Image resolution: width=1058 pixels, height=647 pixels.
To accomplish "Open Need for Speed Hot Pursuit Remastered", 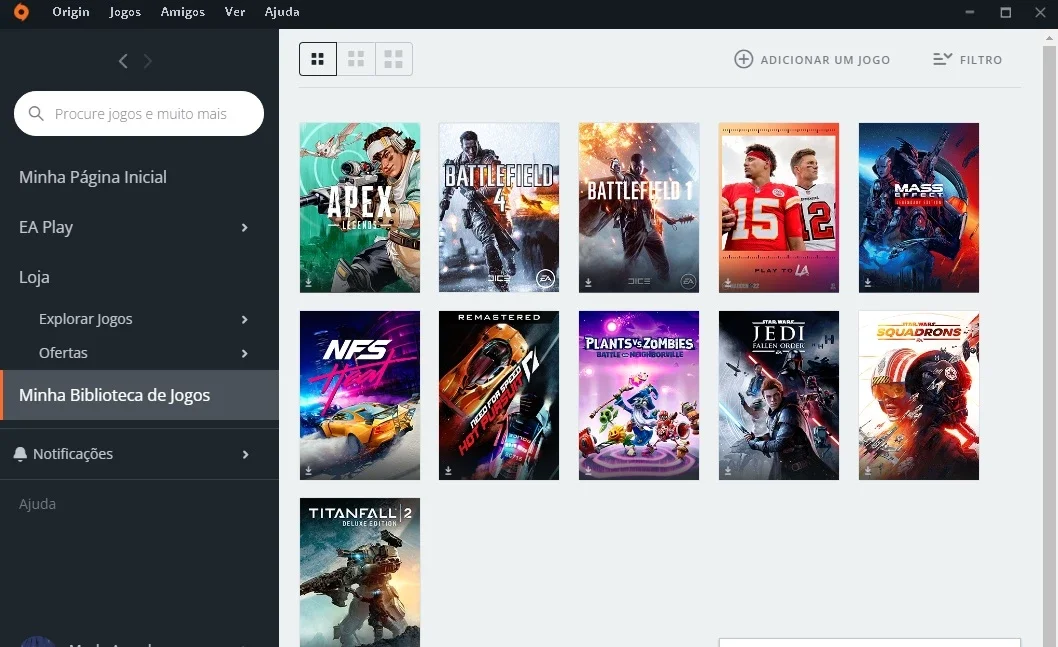I will [499, 395].
